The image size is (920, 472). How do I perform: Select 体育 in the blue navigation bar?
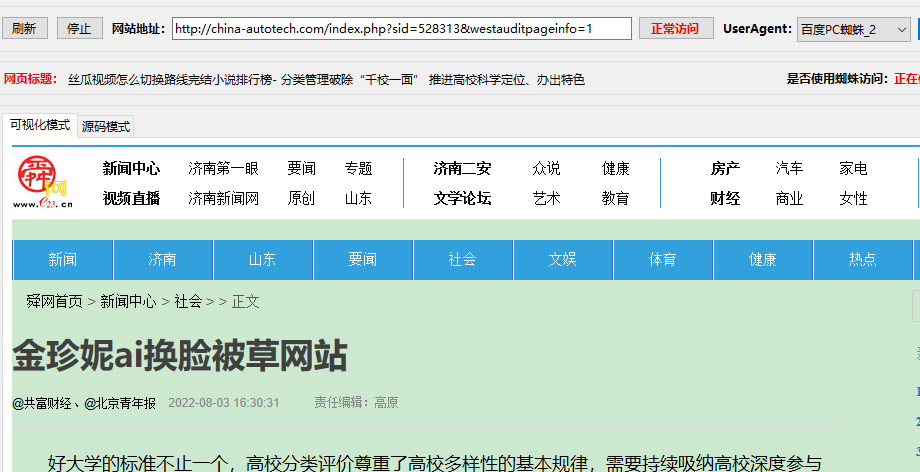pyautogui.click(x=663, y=259)
